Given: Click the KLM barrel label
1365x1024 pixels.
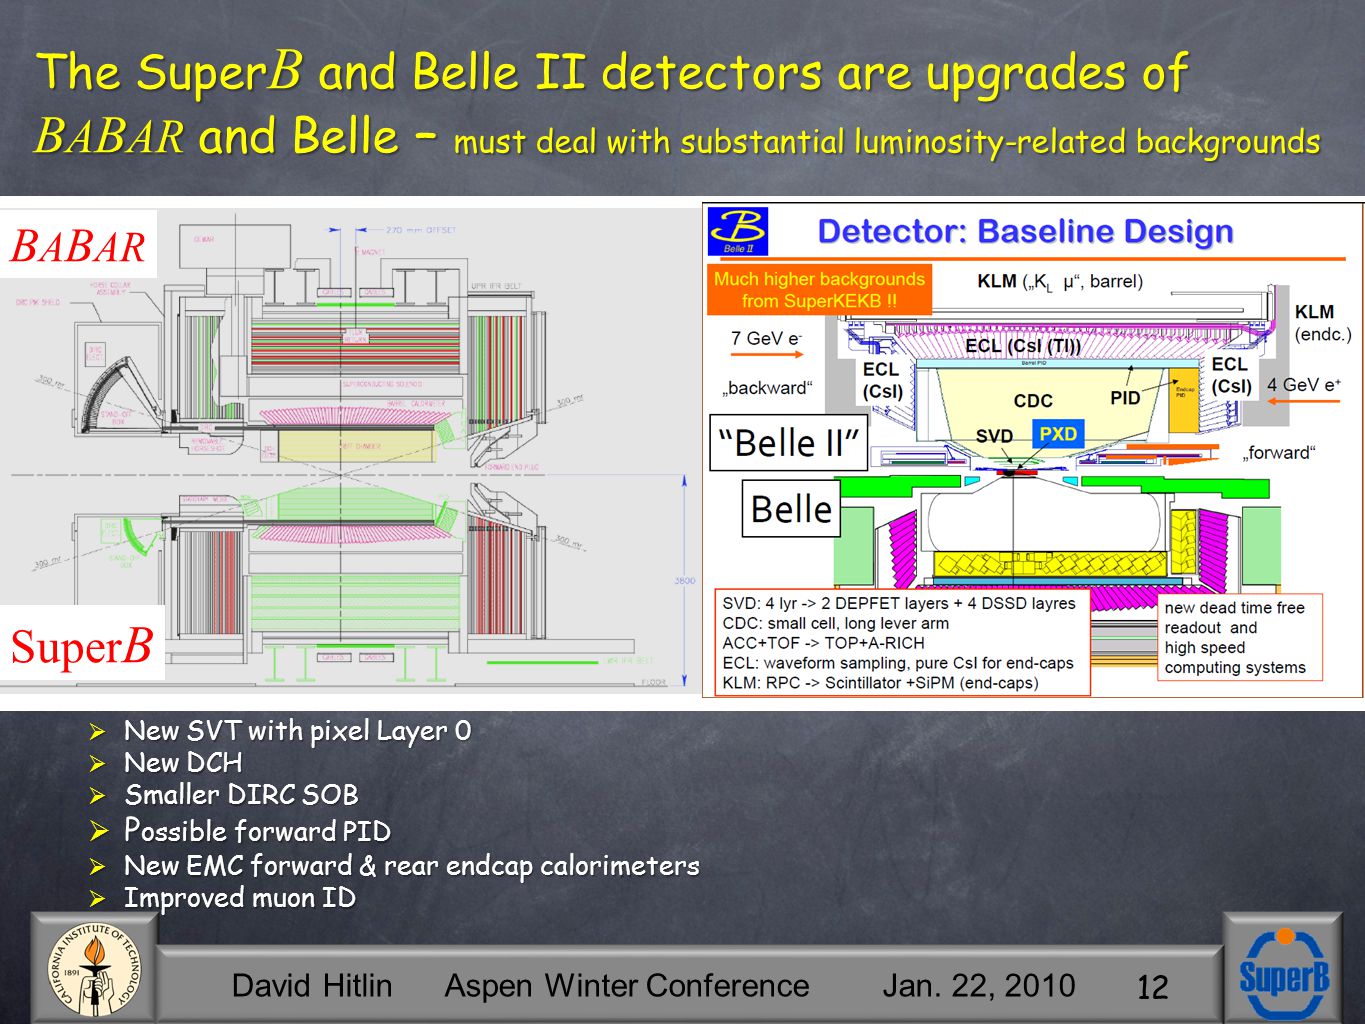Looking at the screenshot, I should tap(1059, 282).
